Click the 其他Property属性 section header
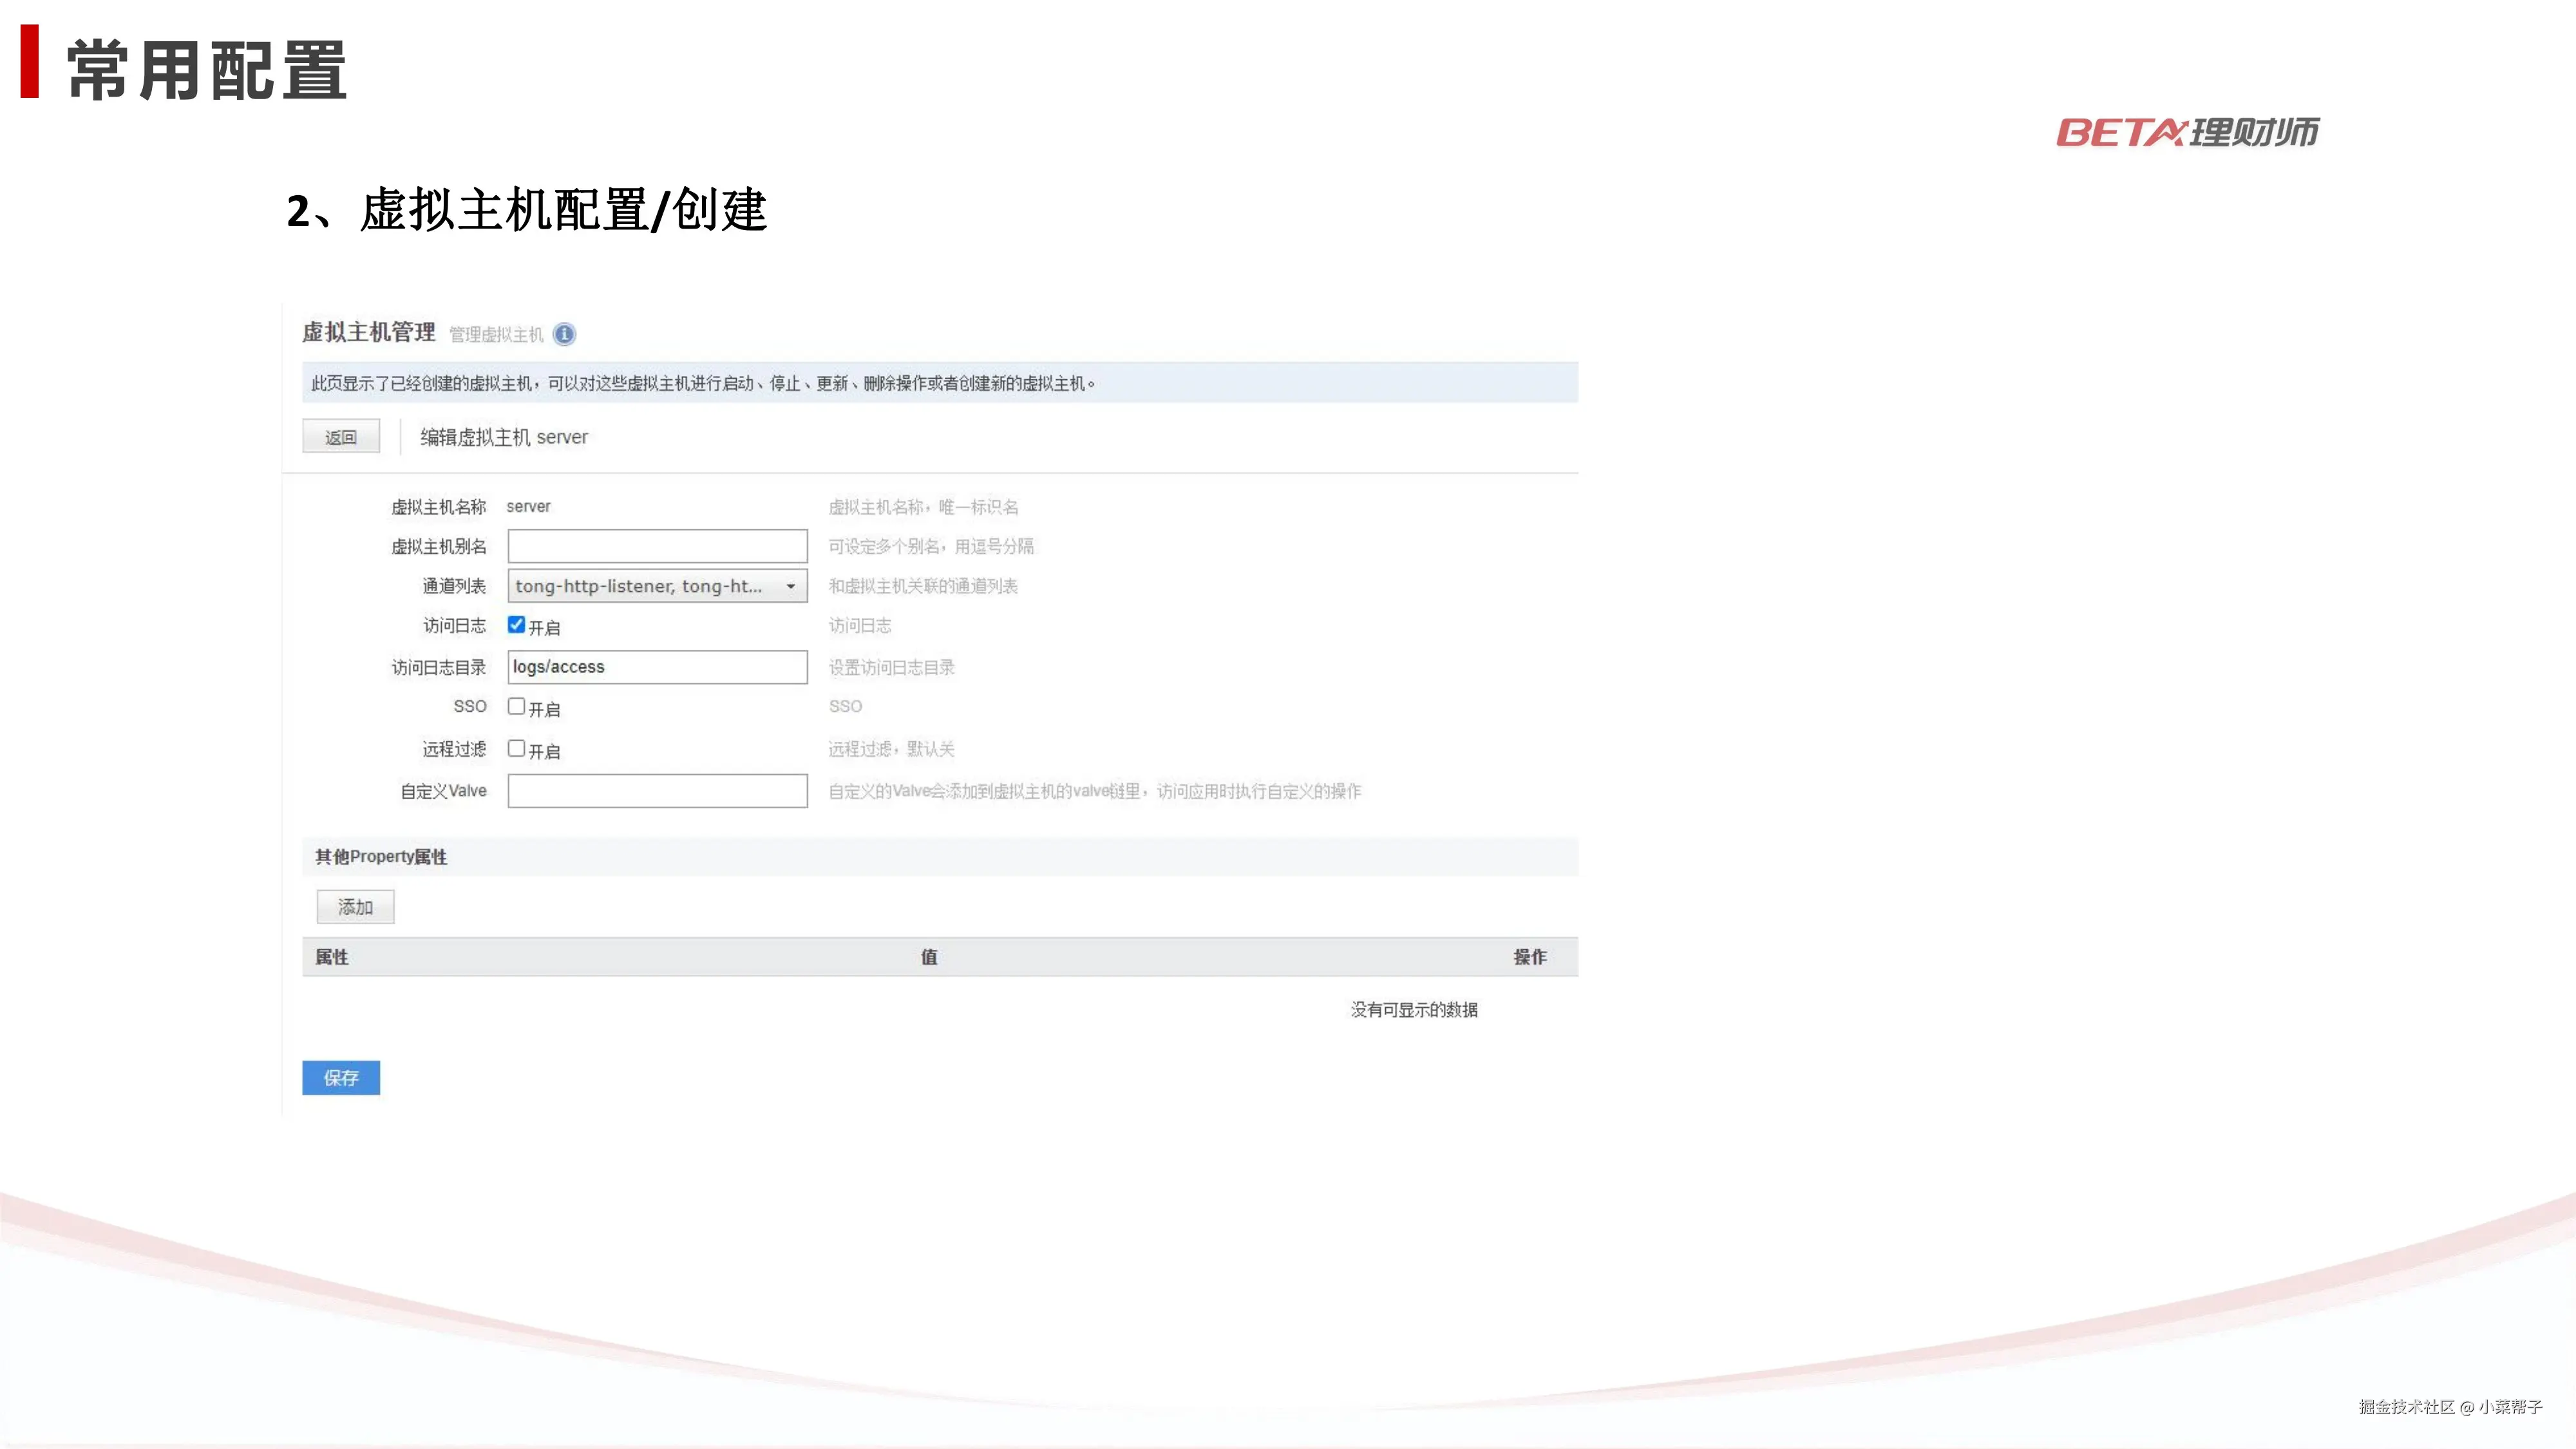The image size is (2576, 1449). (381, 857)
